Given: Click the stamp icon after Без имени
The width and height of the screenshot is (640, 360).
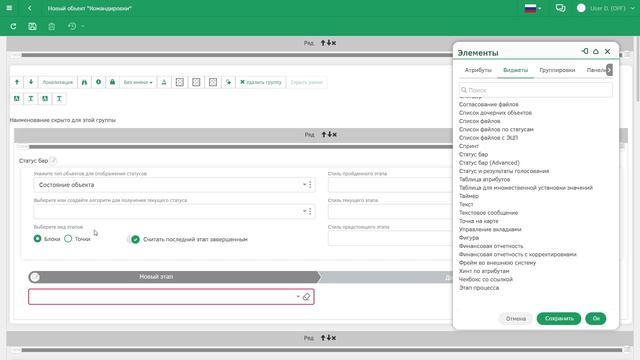Looking at the screenshot, I should 164,82.
